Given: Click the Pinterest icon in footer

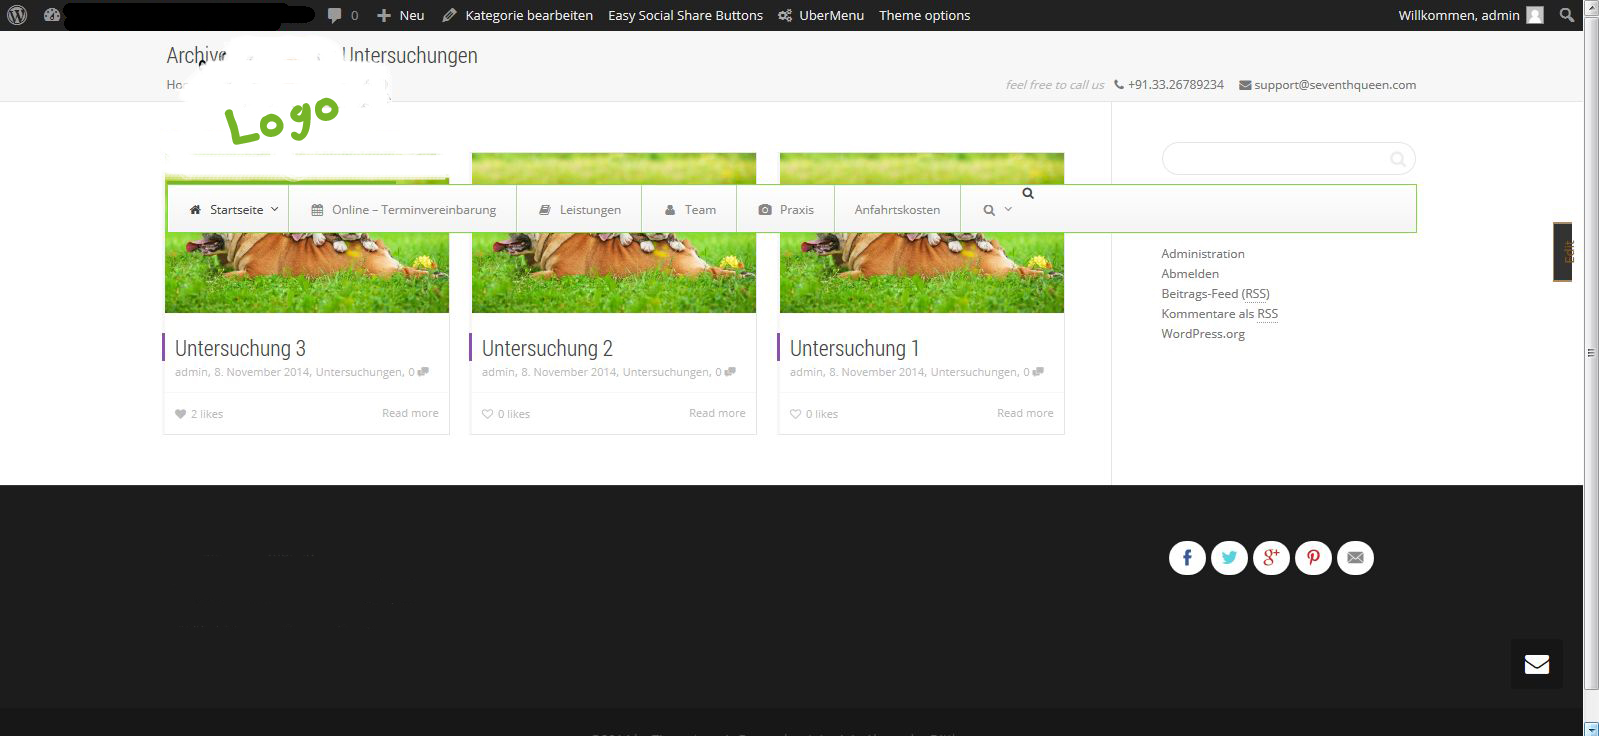Looking at the screenshot, I should pyautogui.click(x=1313, y=558).
